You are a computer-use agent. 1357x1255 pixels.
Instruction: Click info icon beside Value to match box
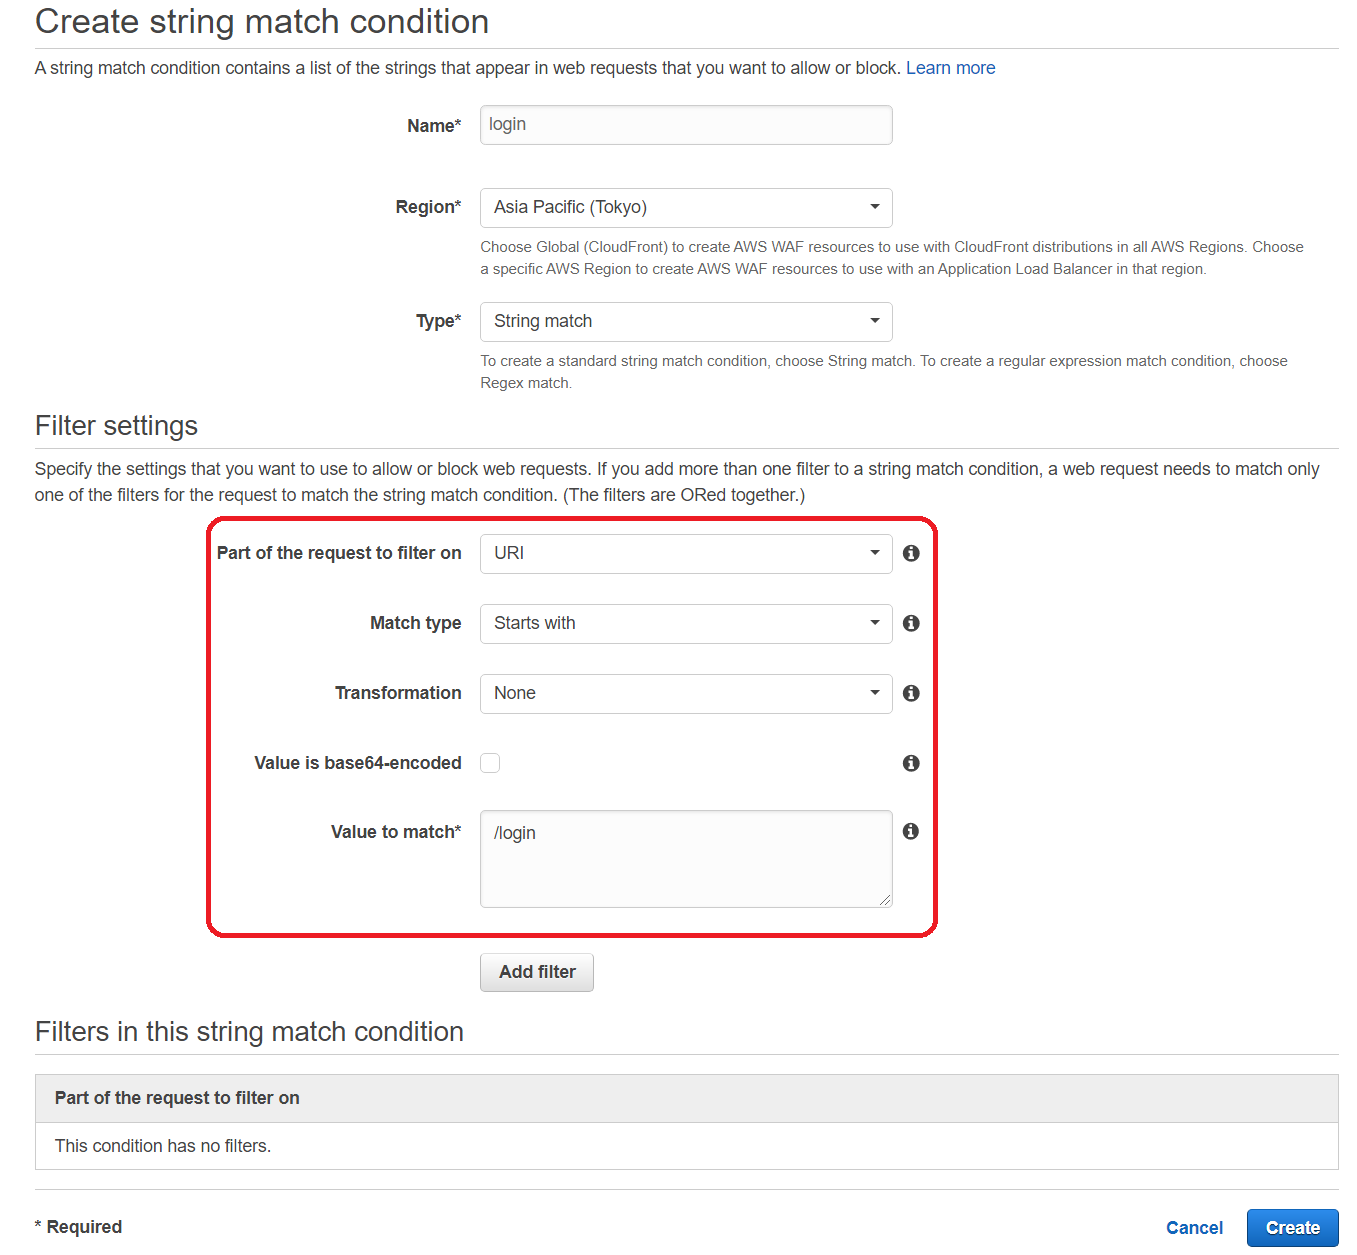click(x=911, y=831)
